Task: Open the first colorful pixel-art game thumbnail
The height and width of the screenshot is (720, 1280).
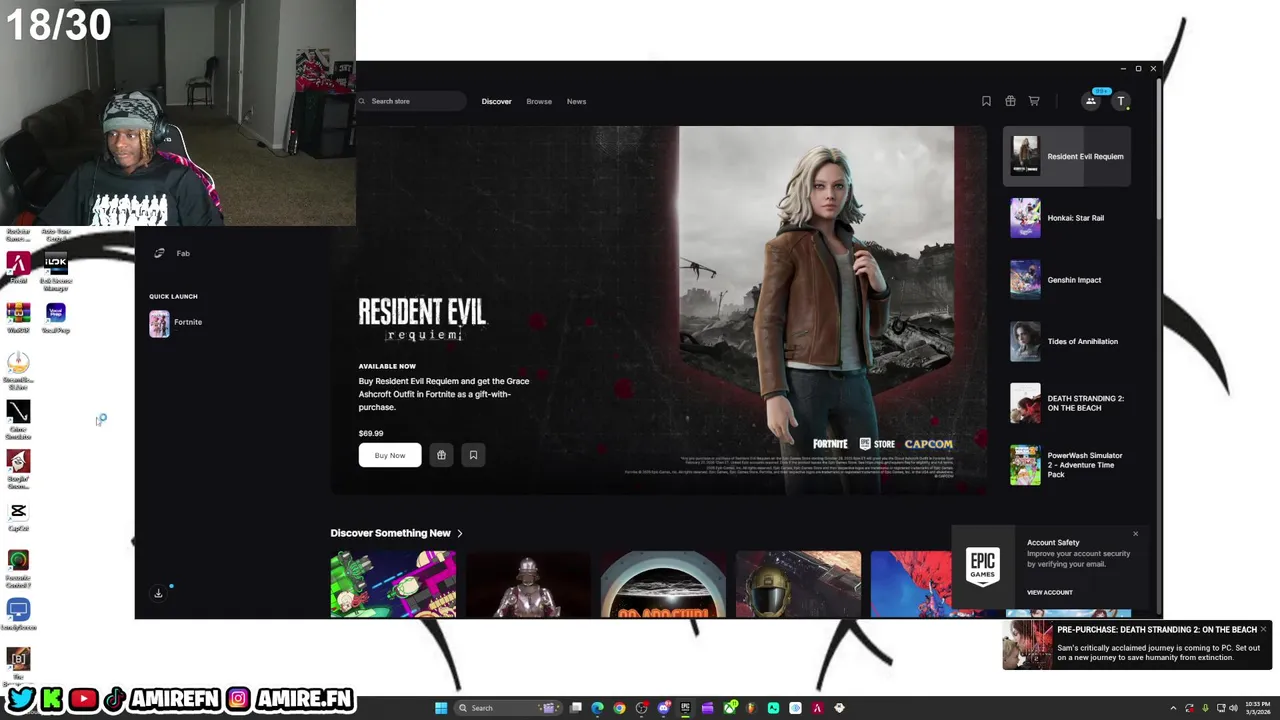Action: click(393, 584)
